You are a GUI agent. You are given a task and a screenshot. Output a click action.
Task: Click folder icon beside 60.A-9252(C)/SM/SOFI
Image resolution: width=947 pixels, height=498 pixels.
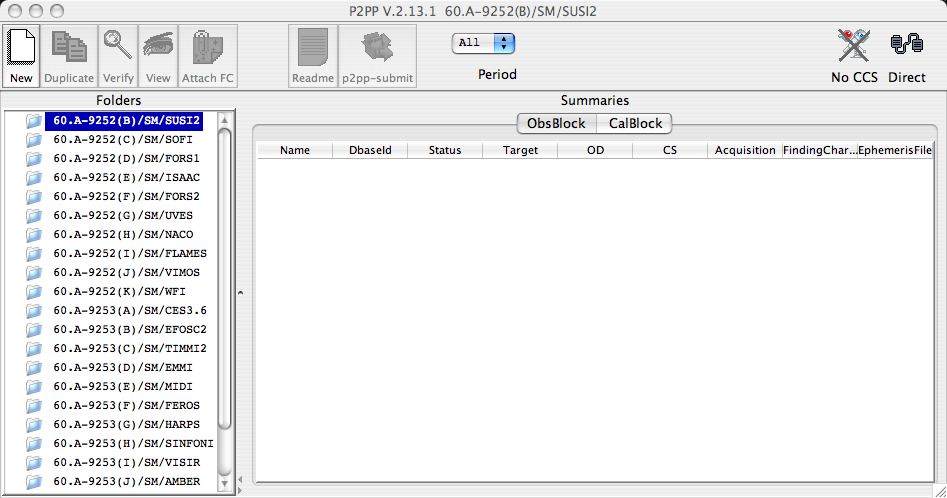pyautogui.click(x=34, y=140)
